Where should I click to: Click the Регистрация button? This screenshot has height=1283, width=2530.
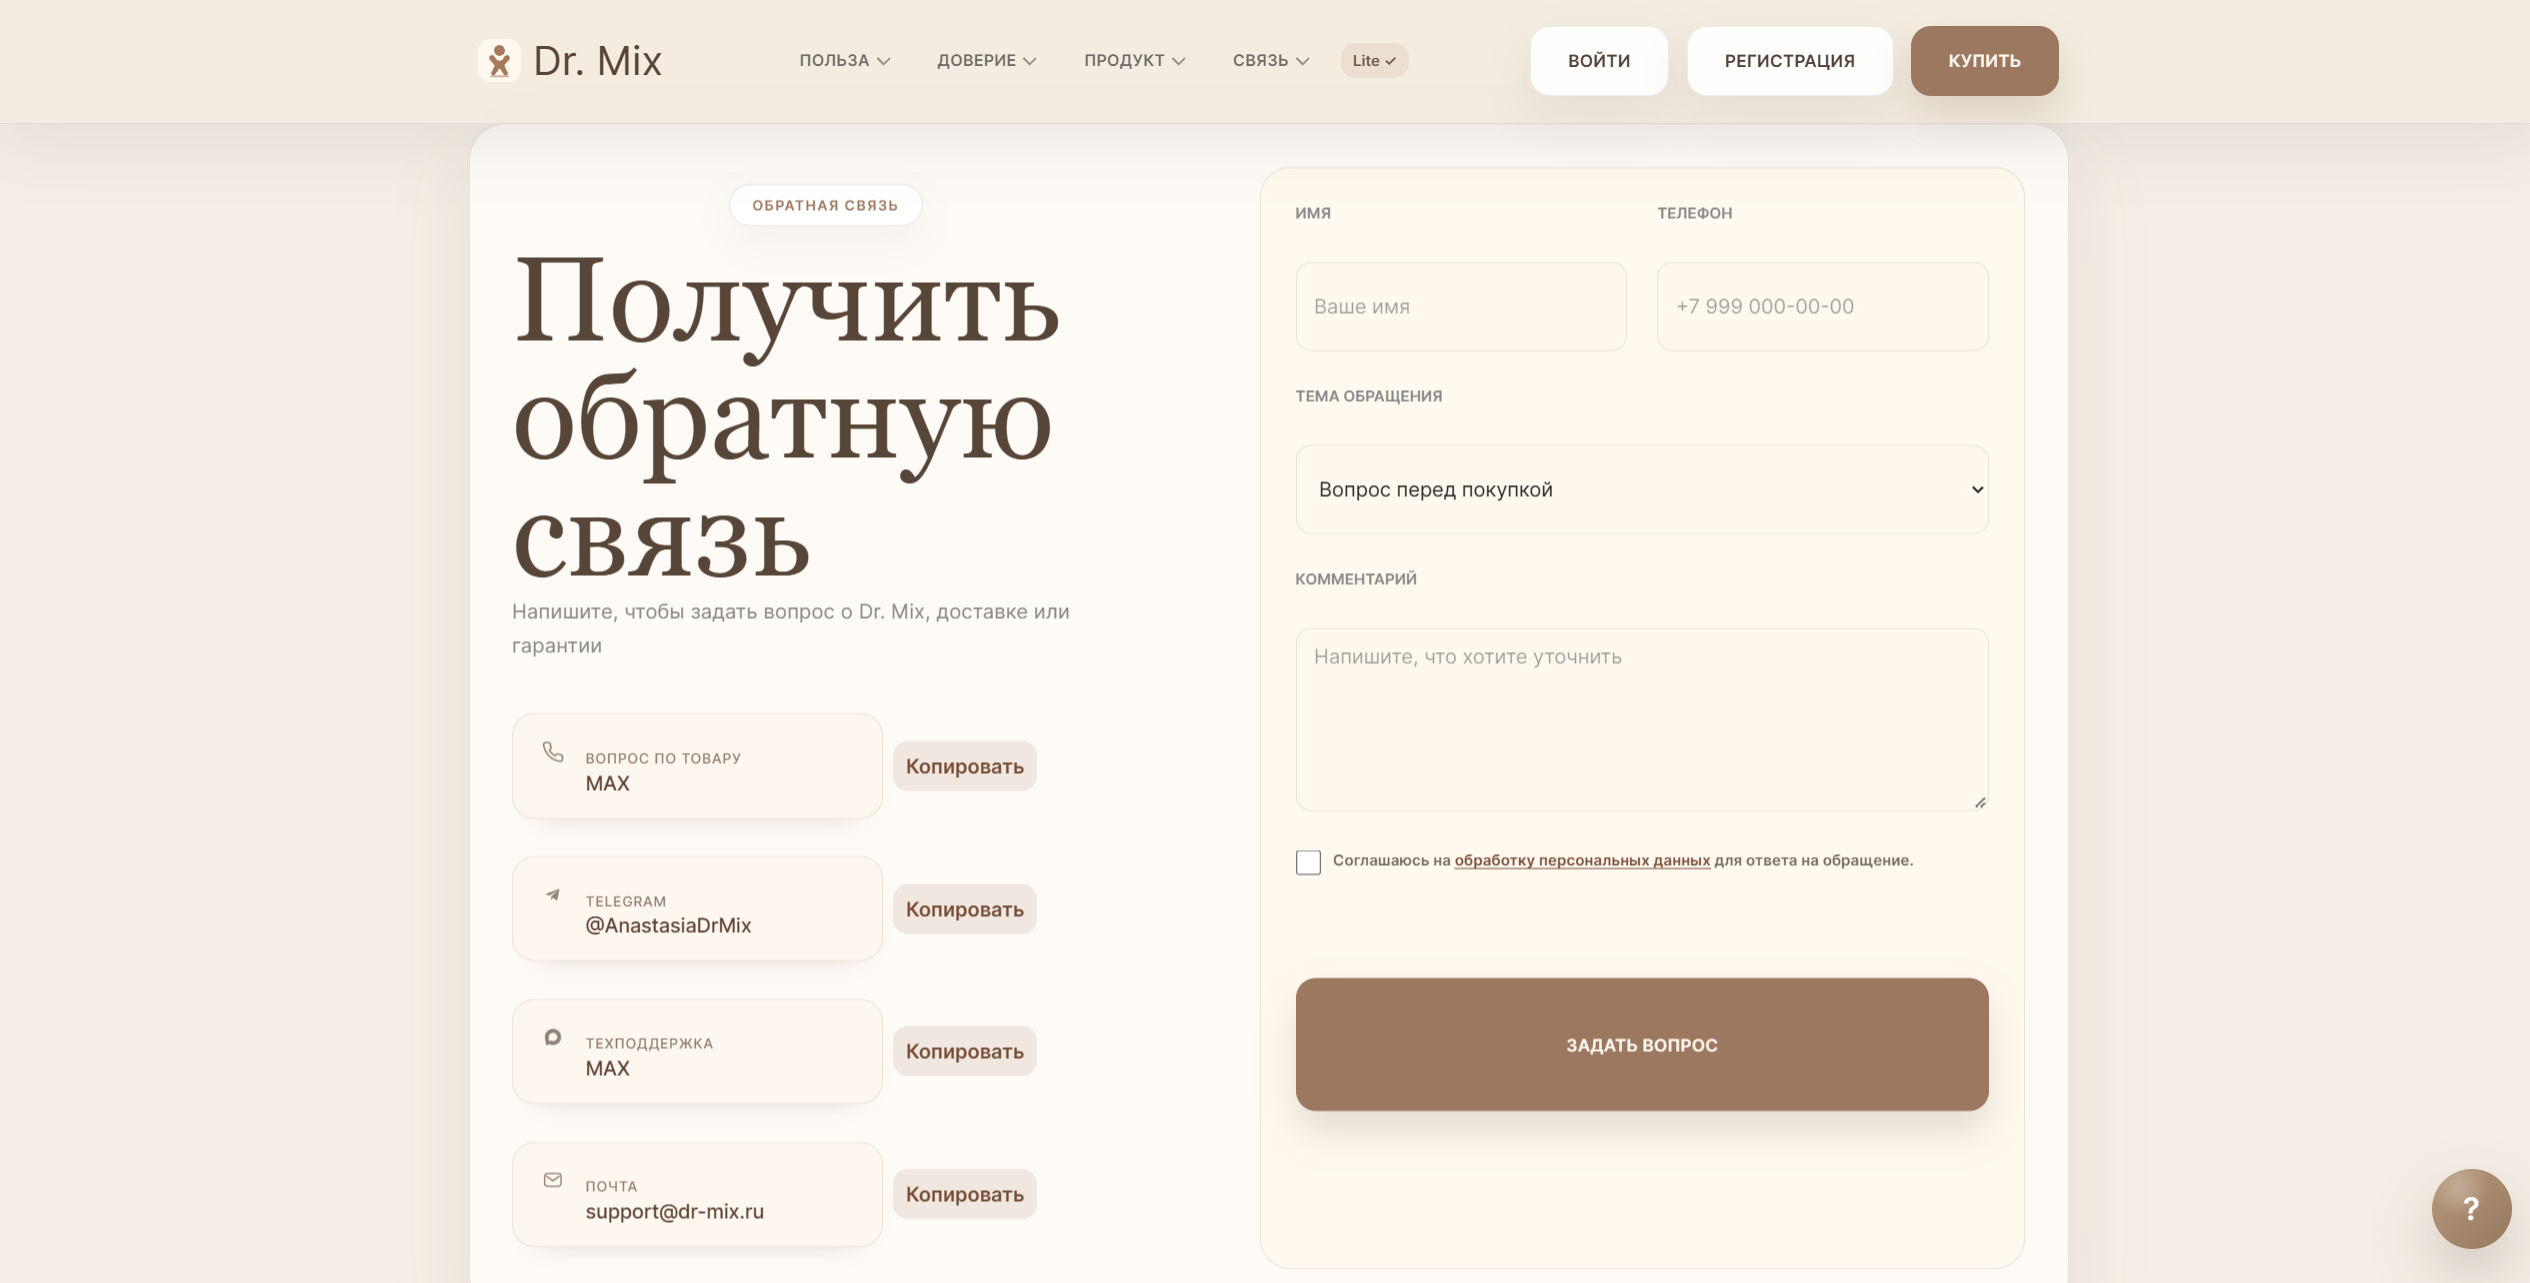coord(1790,61)
